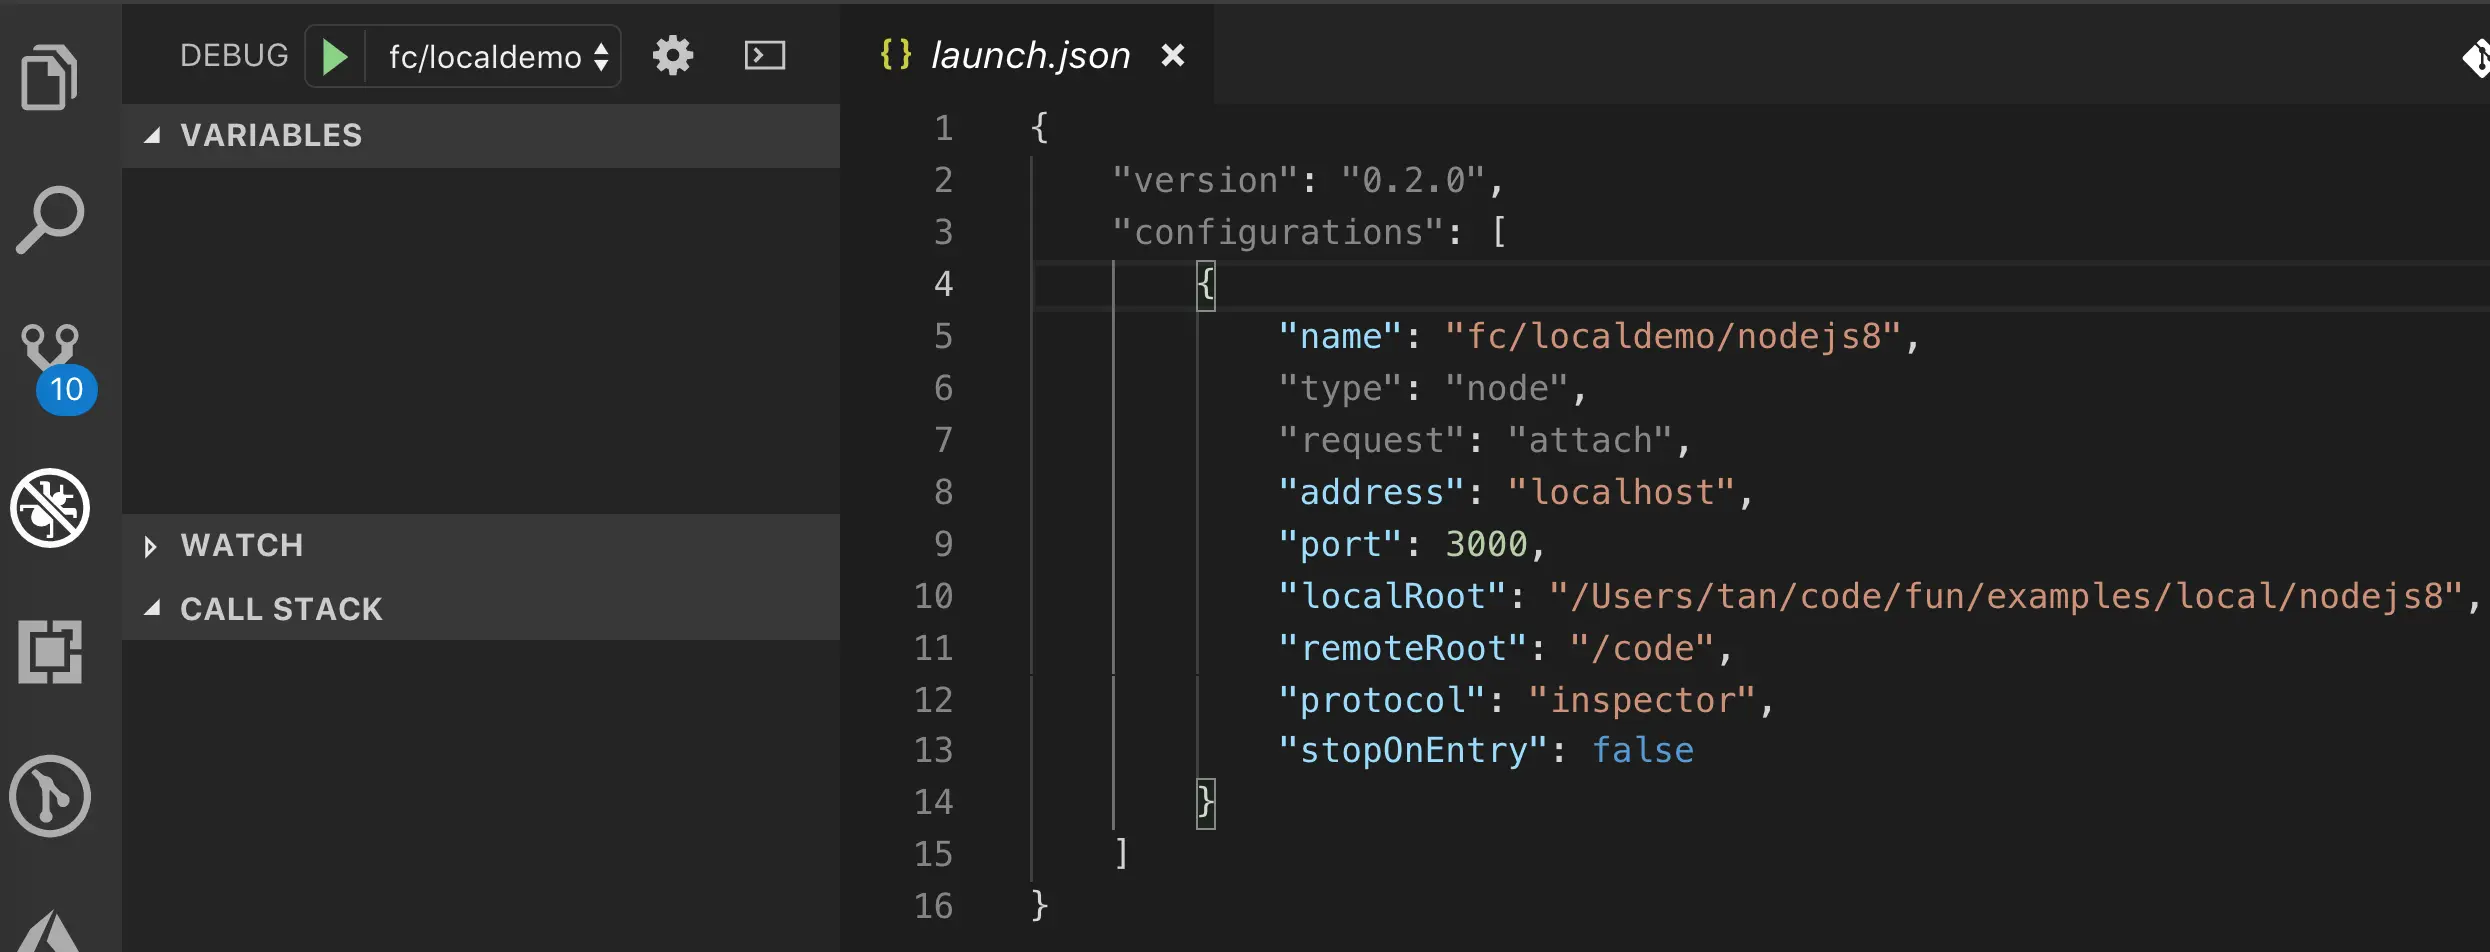Click the "node" type value

[1507, 388]
